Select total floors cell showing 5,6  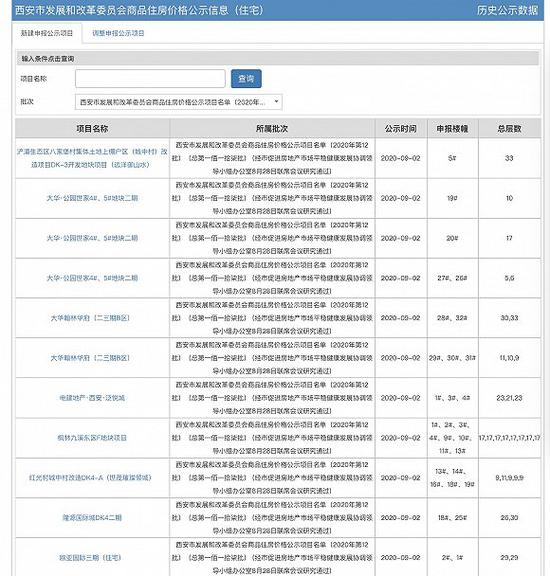pyautogui.click(x=509, y=278)
